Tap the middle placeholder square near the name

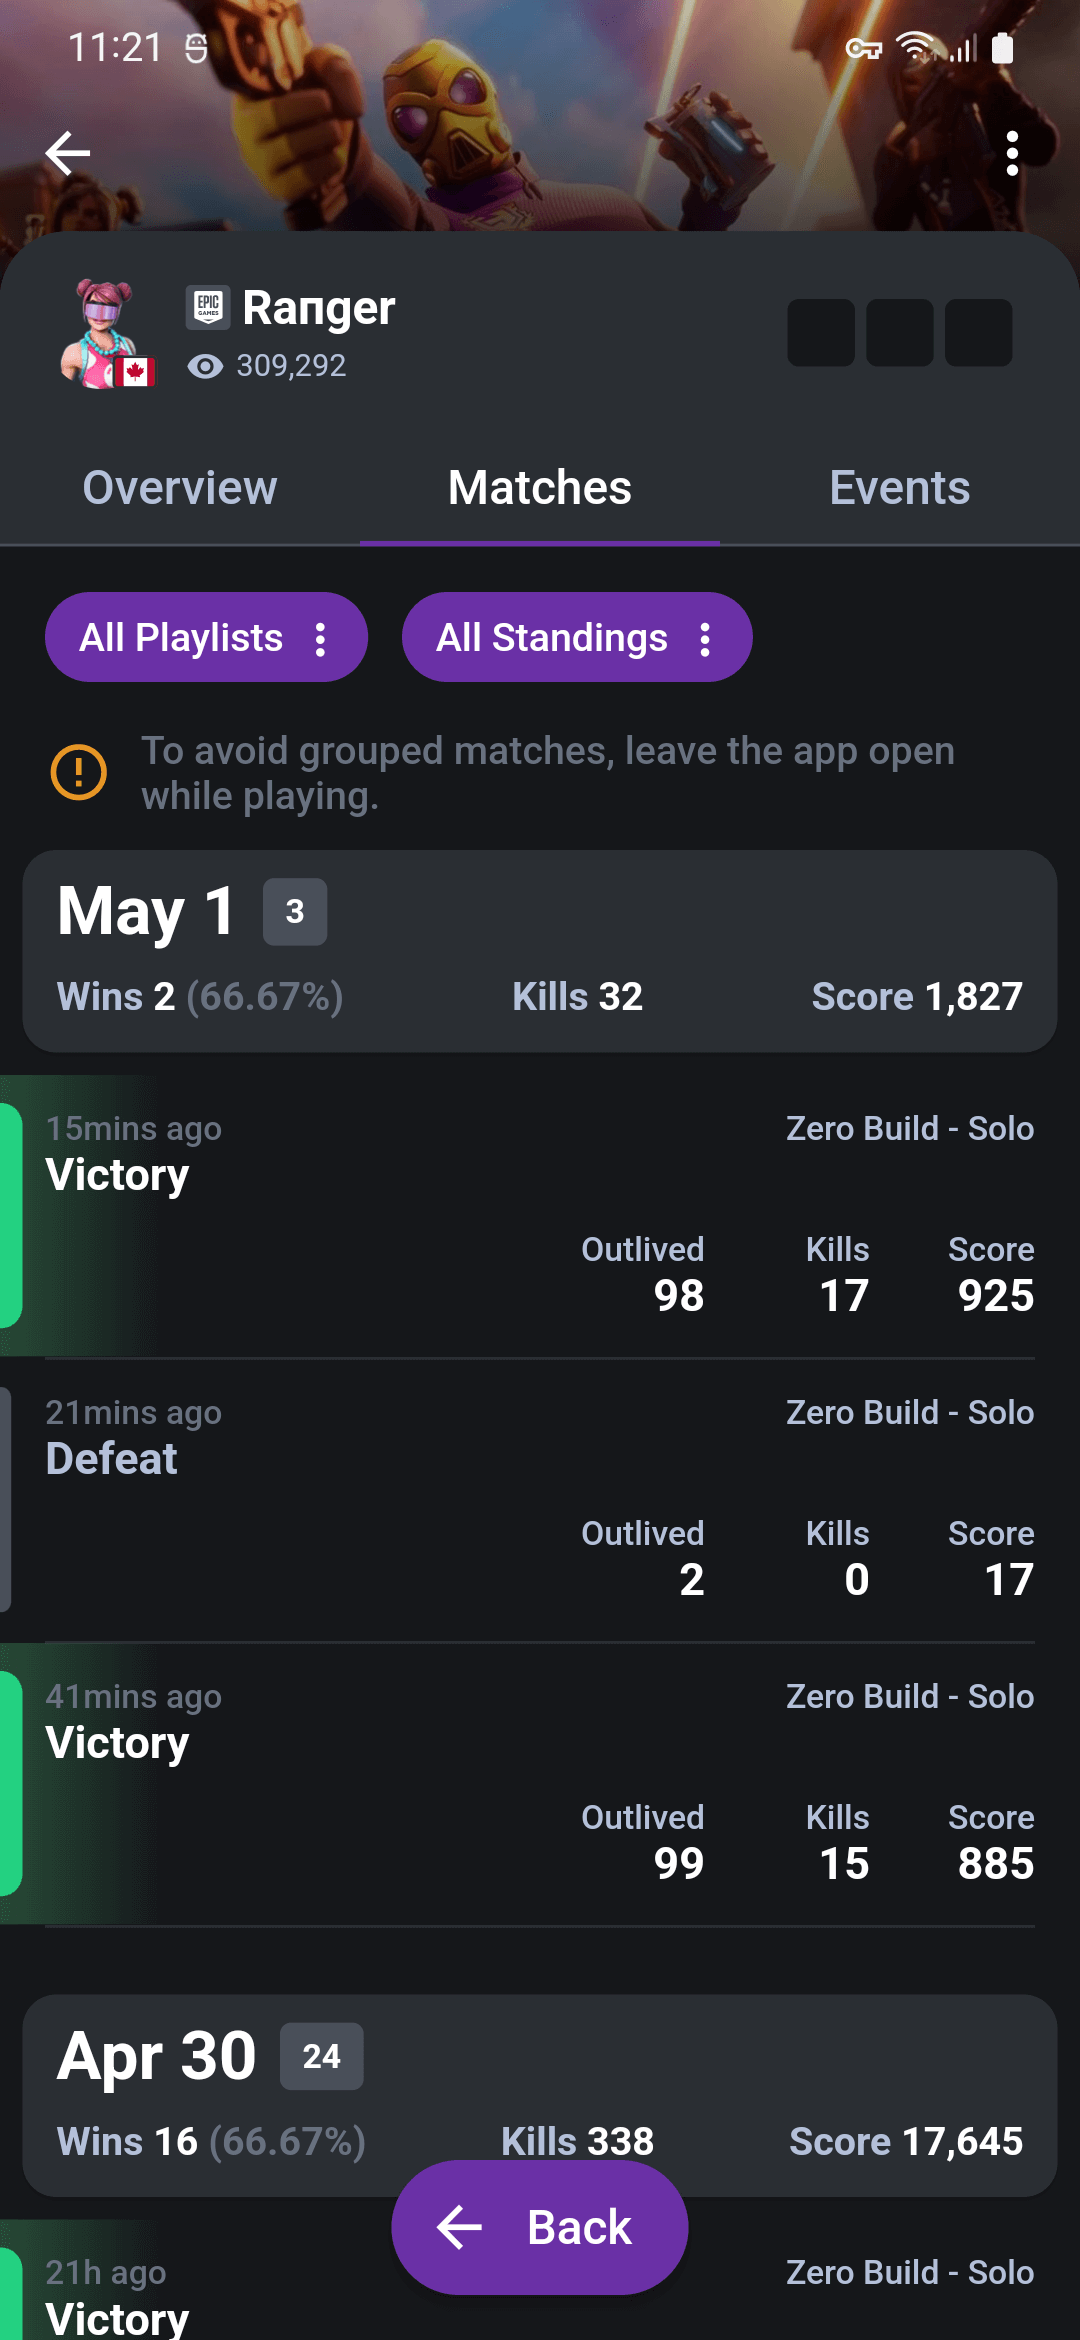[899, 333]
